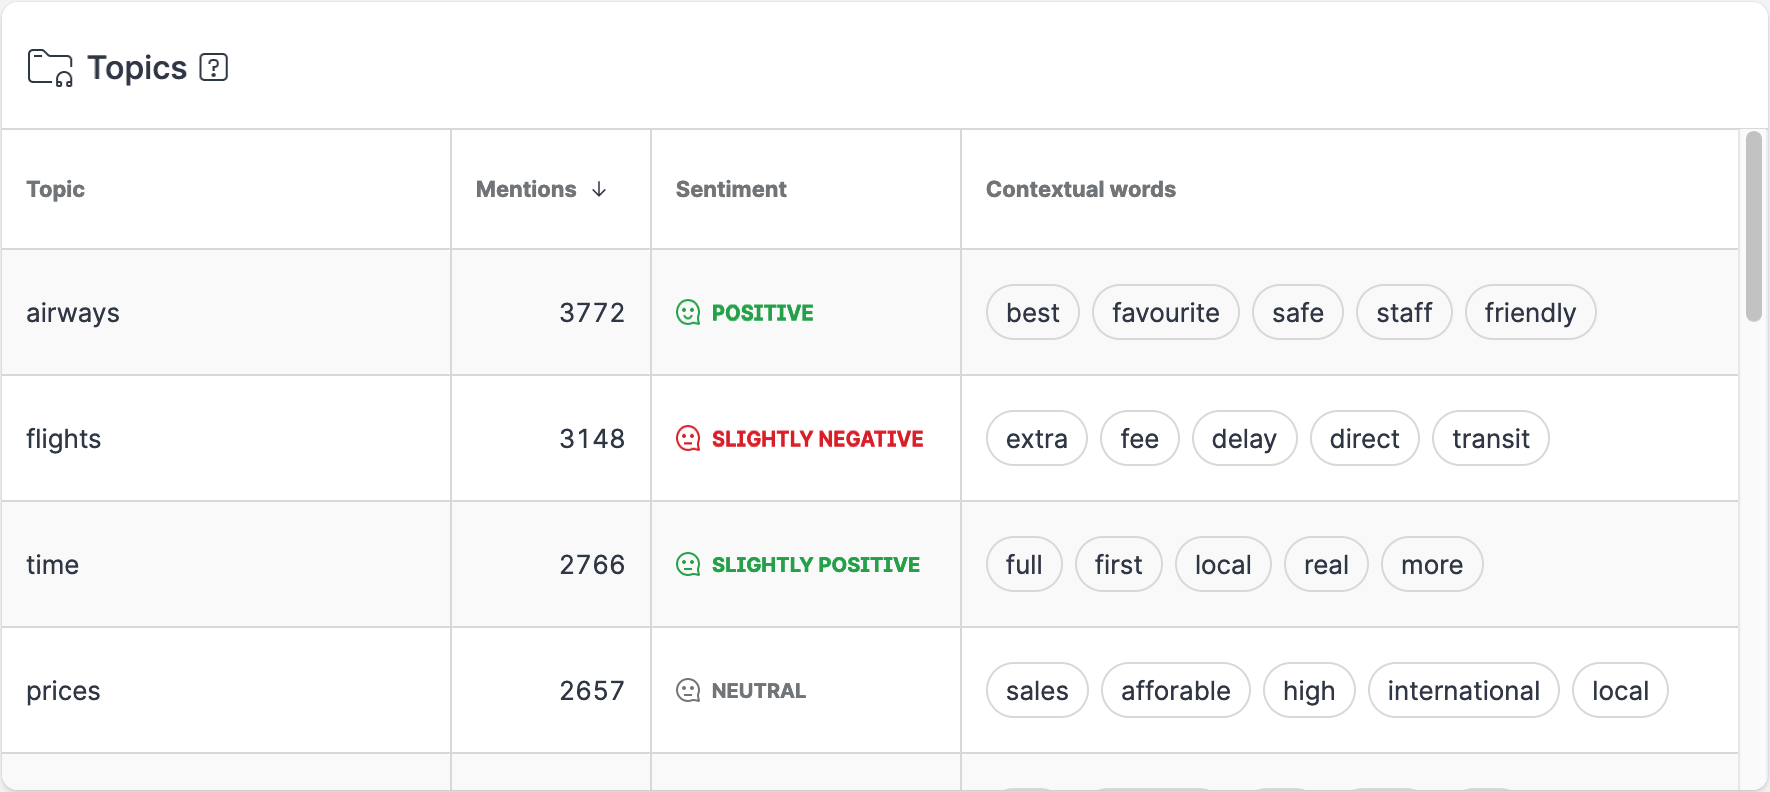Select the slightly positive sentiment icon for time
Image resolution: width=1770 pixels, height=792 pixels.
click(x=688, y=564)
